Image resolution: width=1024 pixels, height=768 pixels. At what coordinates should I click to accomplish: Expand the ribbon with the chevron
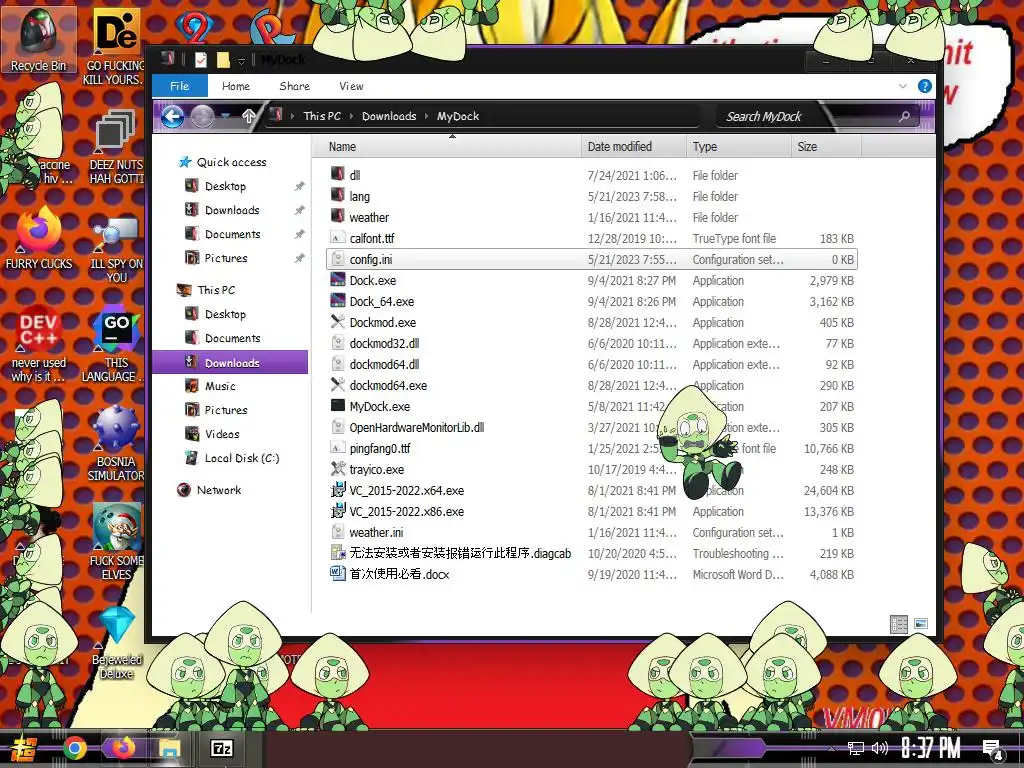[x=903, y=86]
